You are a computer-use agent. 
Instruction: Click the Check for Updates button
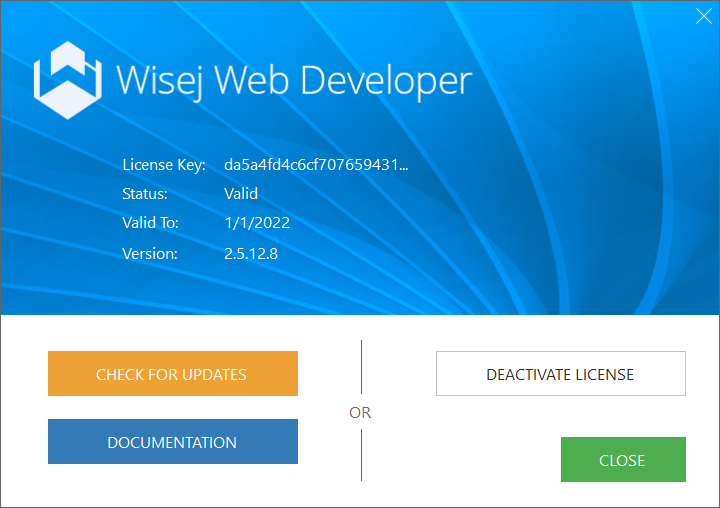[x=173, y=373]
